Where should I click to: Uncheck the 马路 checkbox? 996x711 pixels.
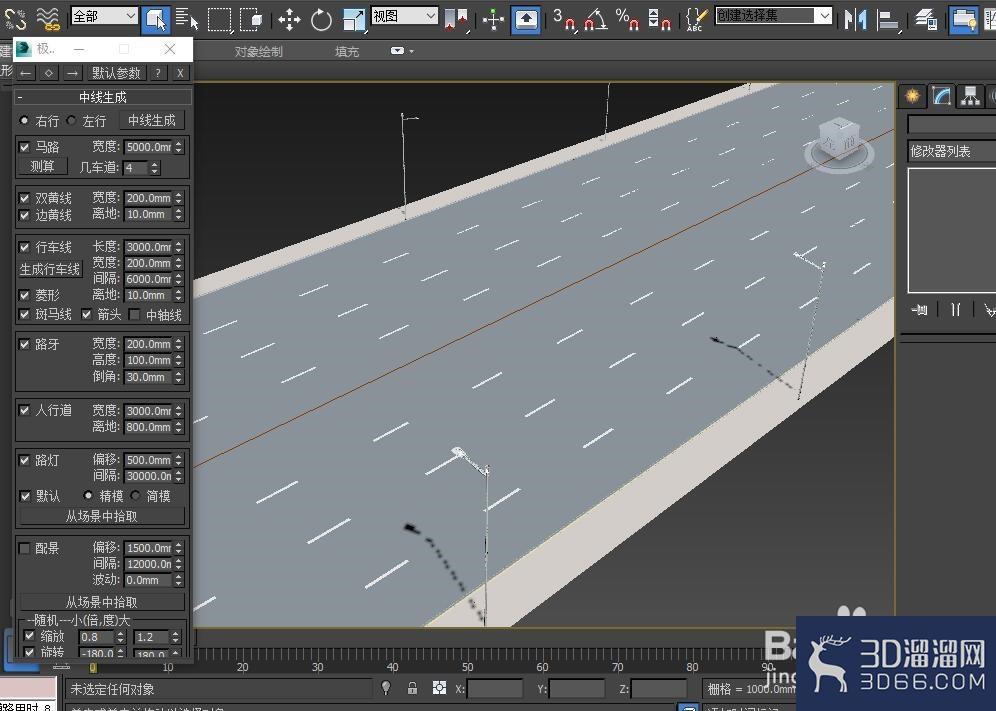coord(24,147)
